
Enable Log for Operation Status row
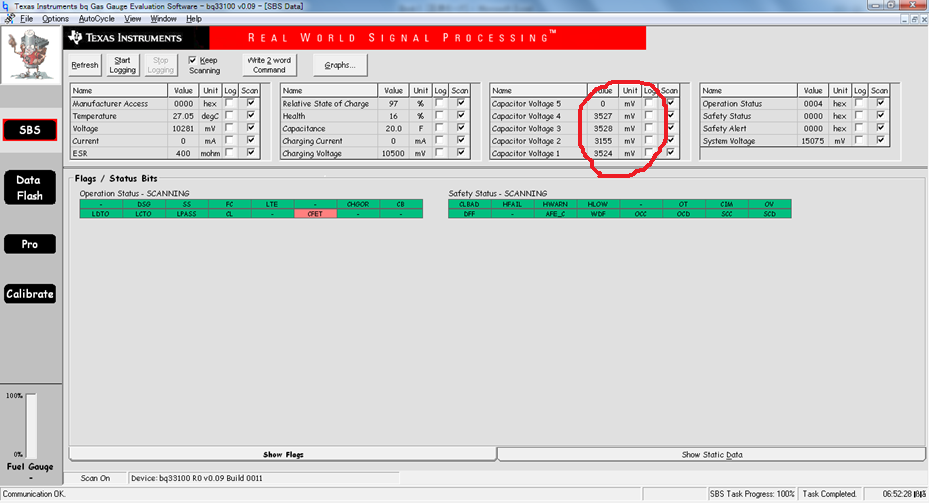click(859, 103)
